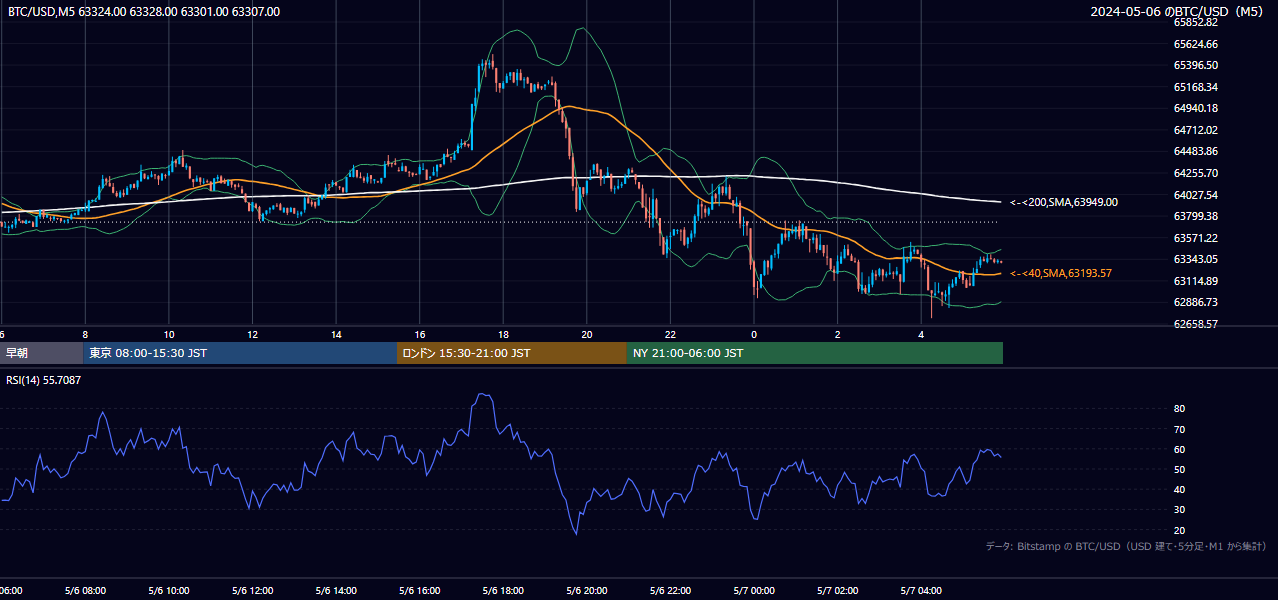
Task: Select the NY 21:00-06:00 JST session bar
Action: (x=815, y=353)
